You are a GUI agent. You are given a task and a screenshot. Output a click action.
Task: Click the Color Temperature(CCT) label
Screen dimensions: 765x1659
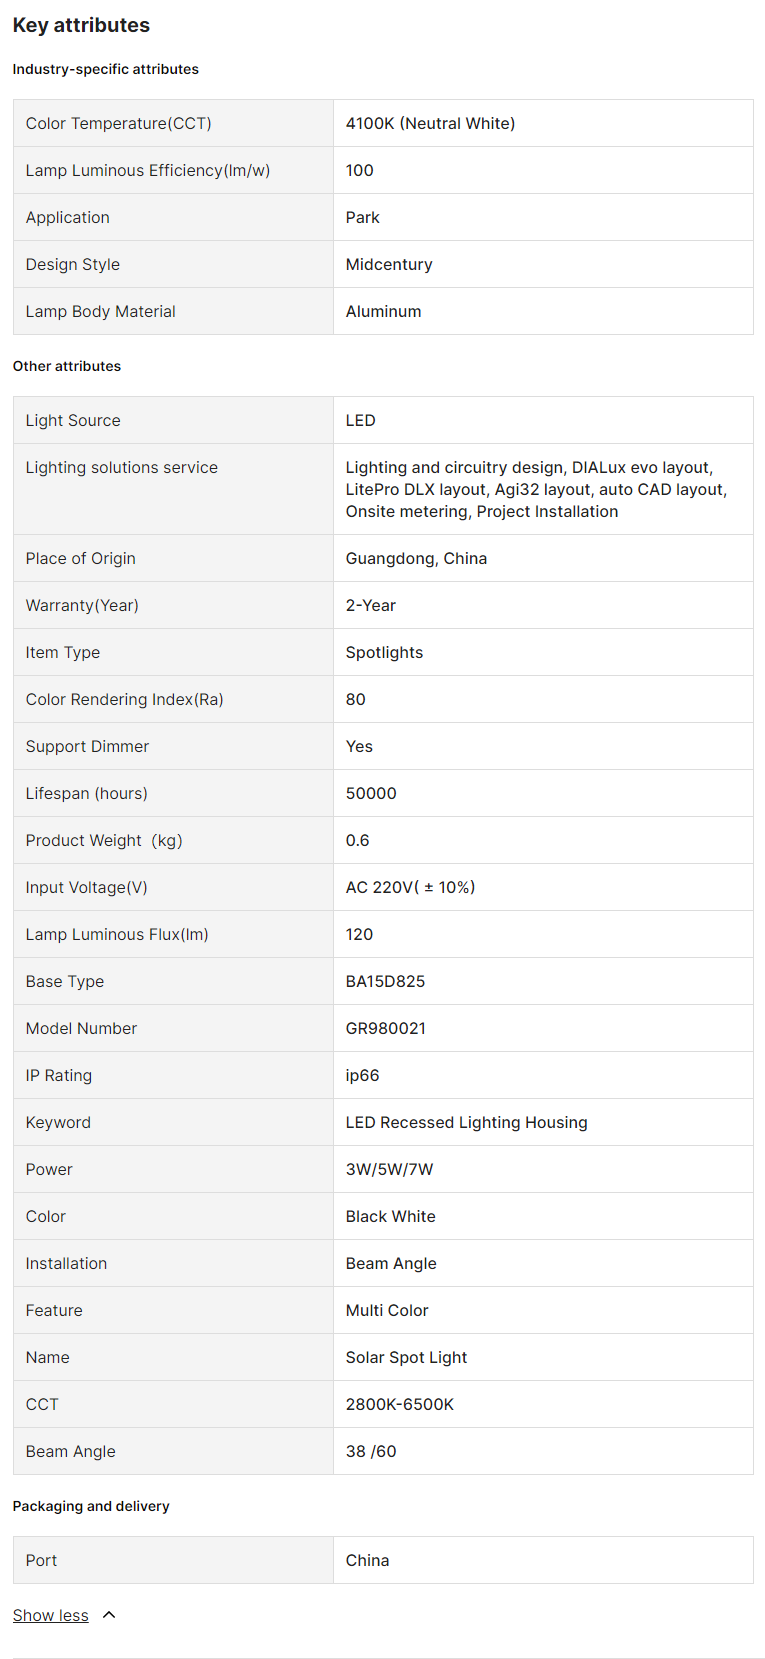coord(118,123)
